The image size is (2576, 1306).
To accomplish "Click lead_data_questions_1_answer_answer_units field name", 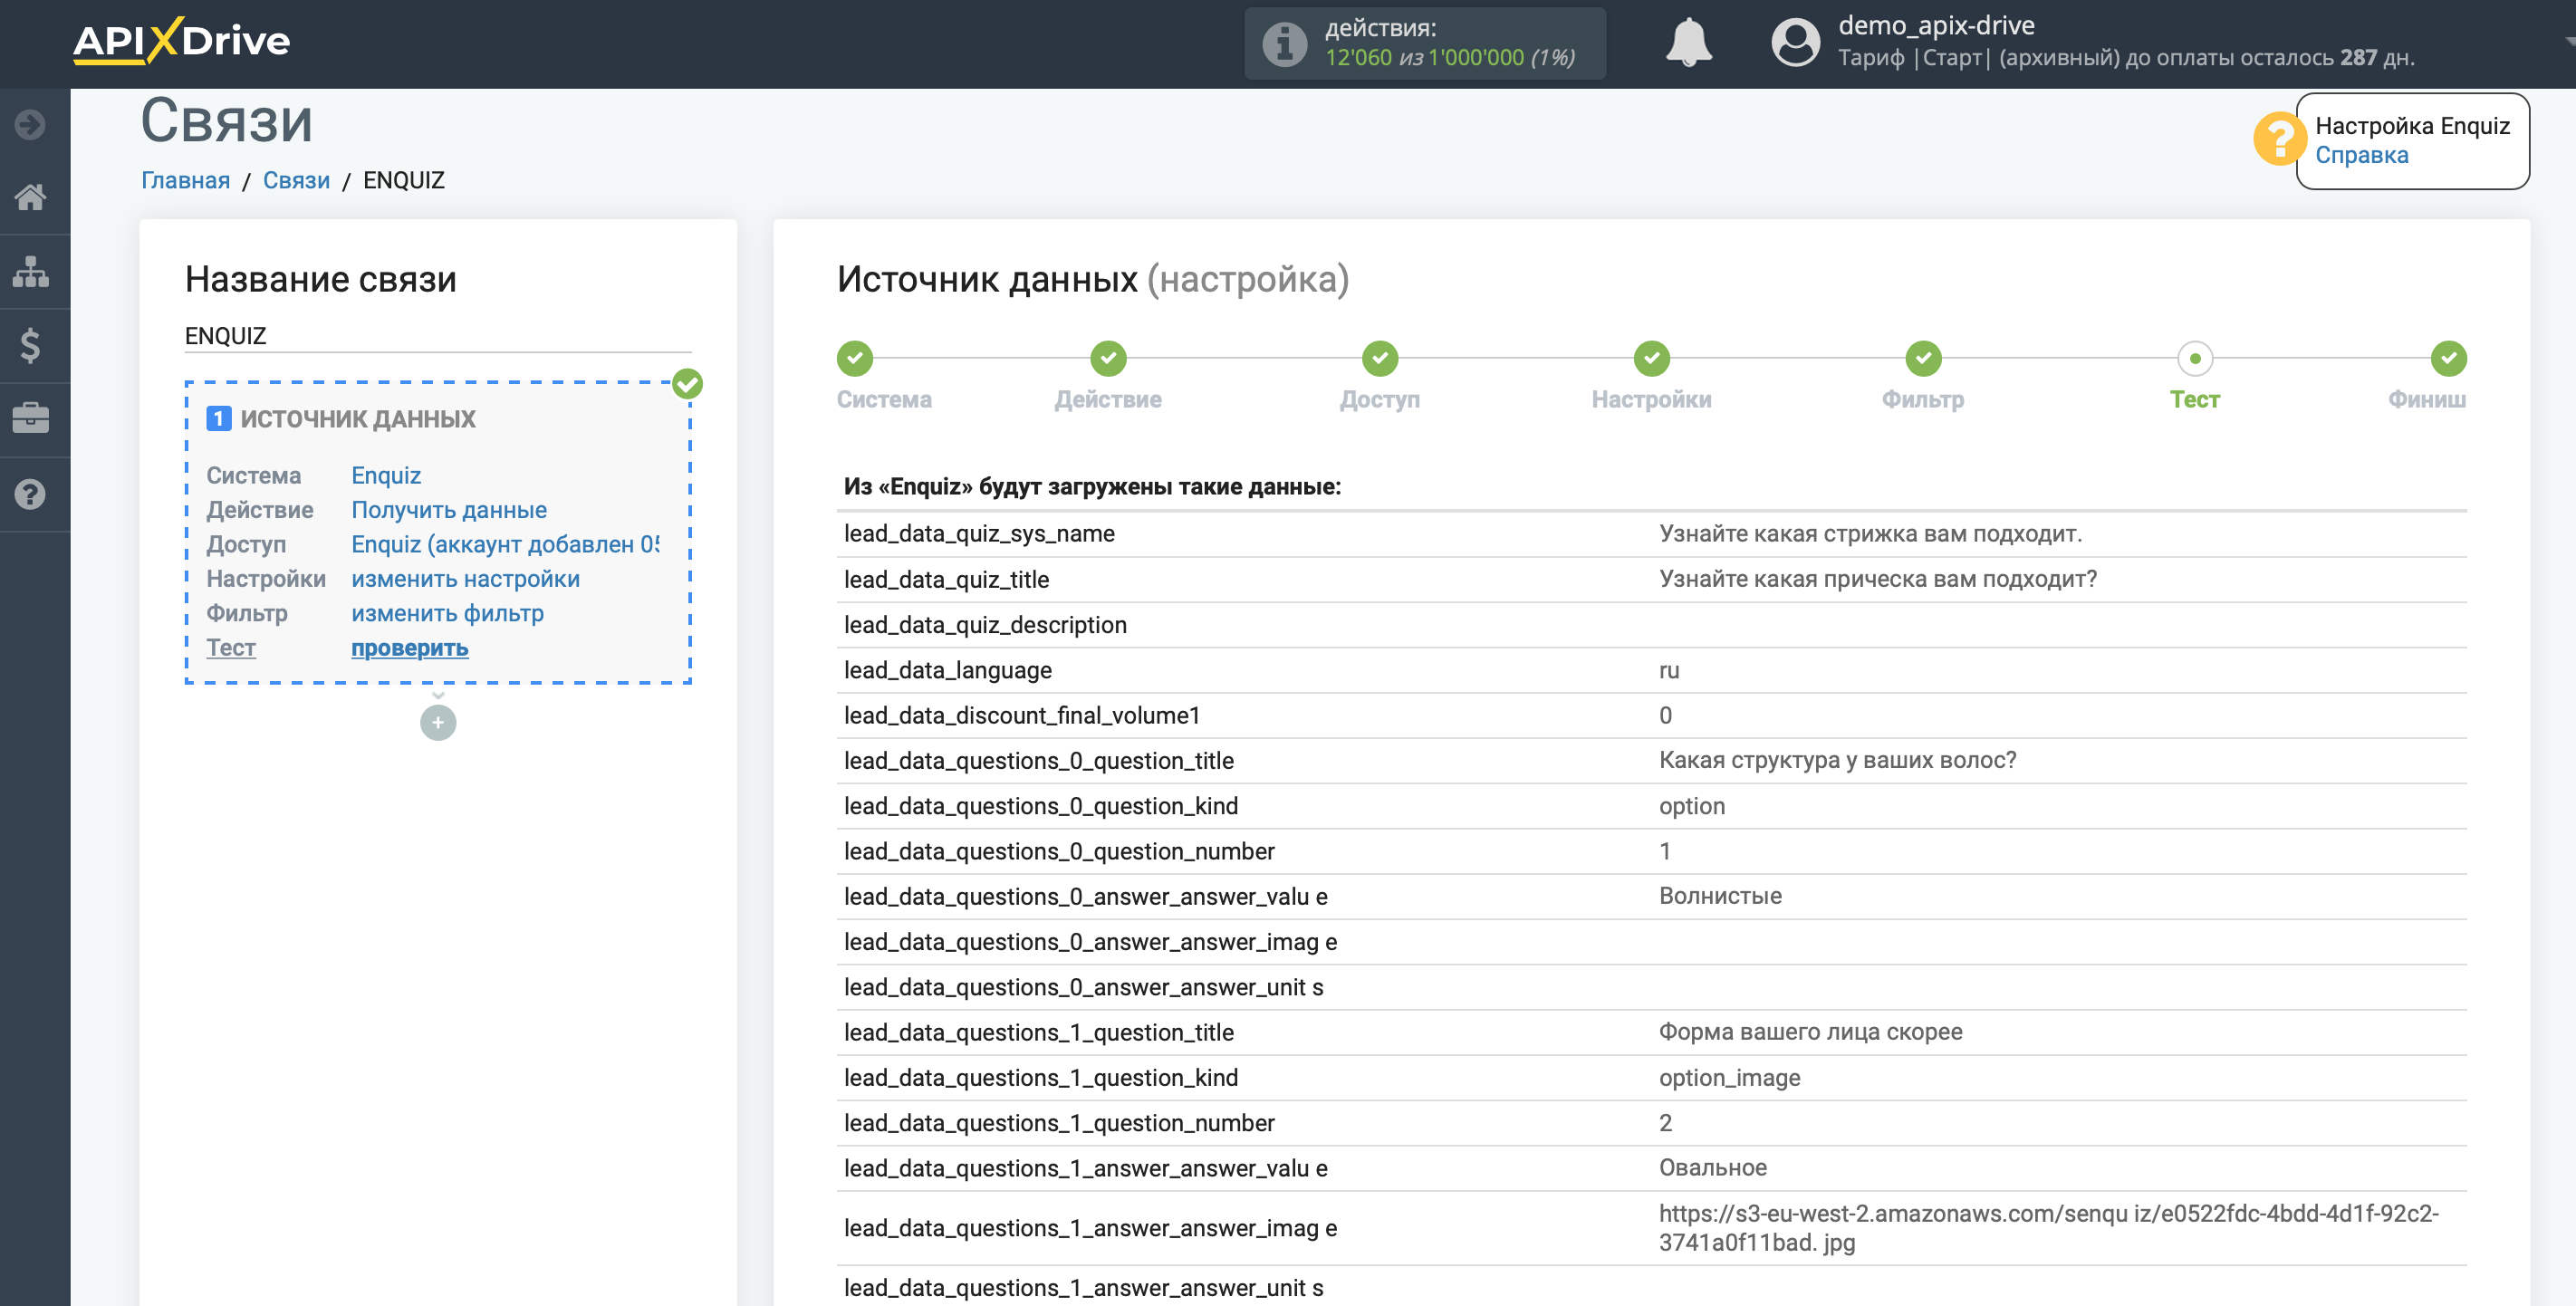I will pyautogui.click(x=1083, y=1288).
